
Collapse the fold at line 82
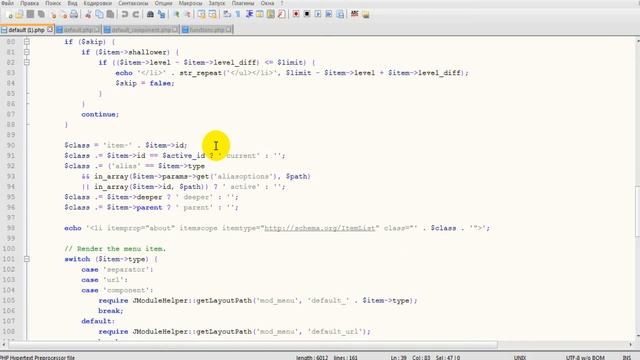(27, 62)
